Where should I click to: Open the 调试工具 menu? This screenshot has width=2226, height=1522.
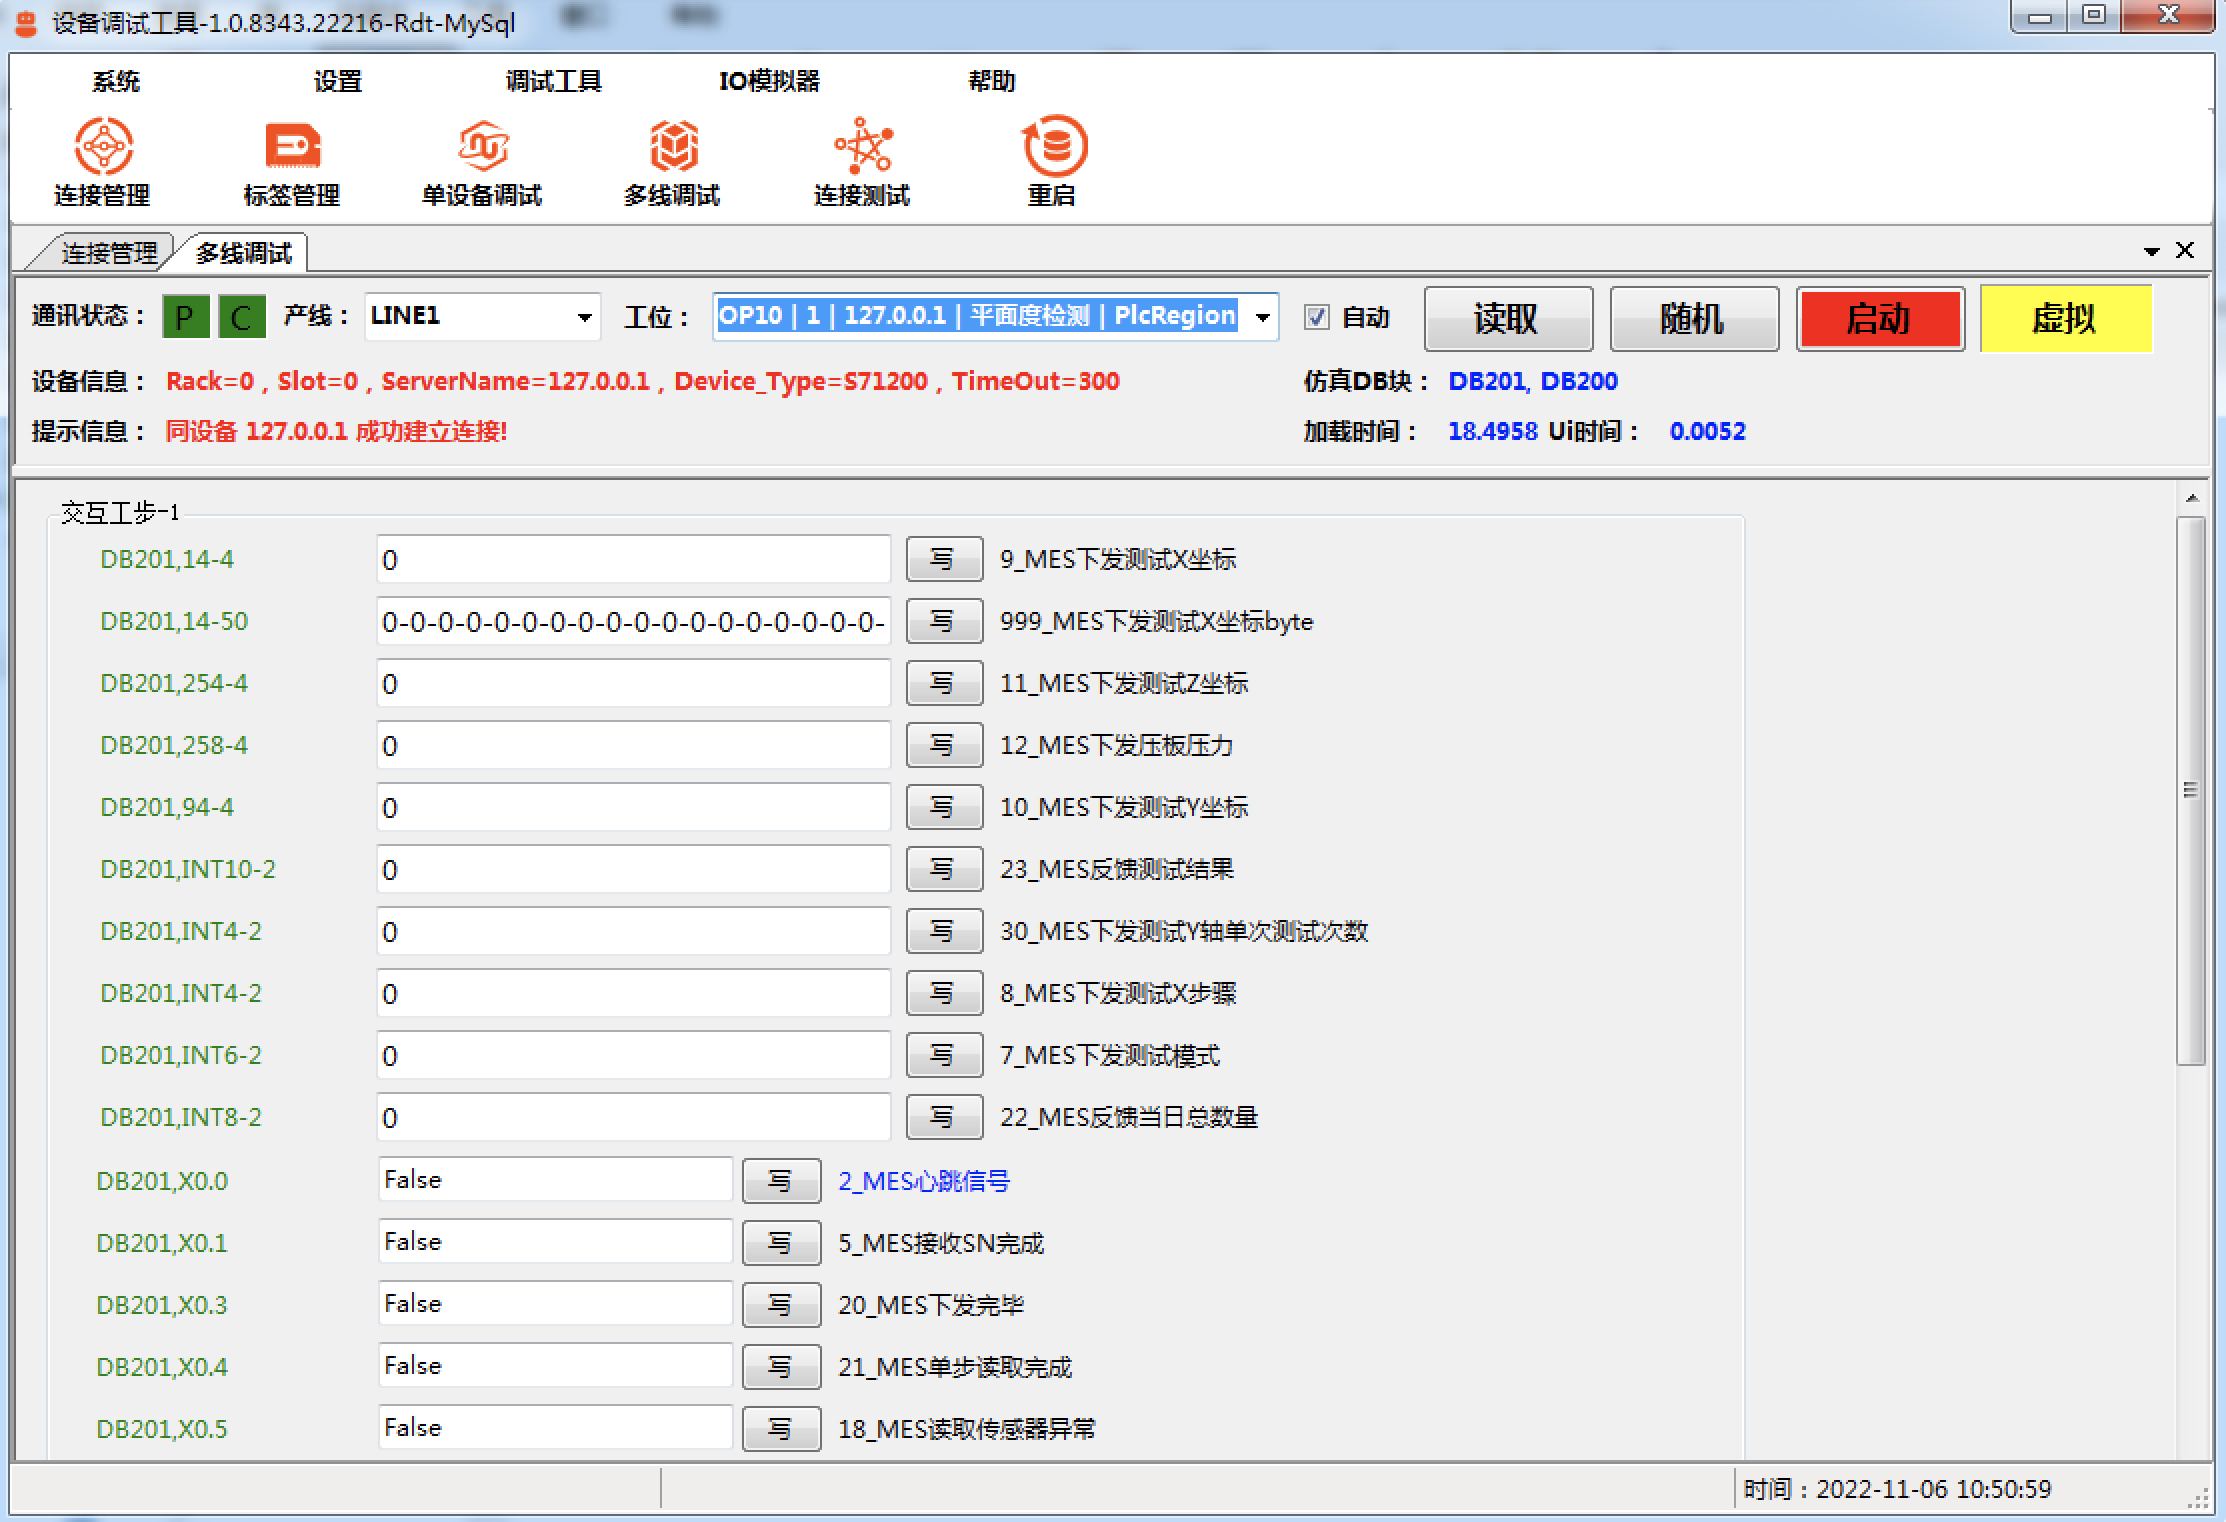pos(553,81)
